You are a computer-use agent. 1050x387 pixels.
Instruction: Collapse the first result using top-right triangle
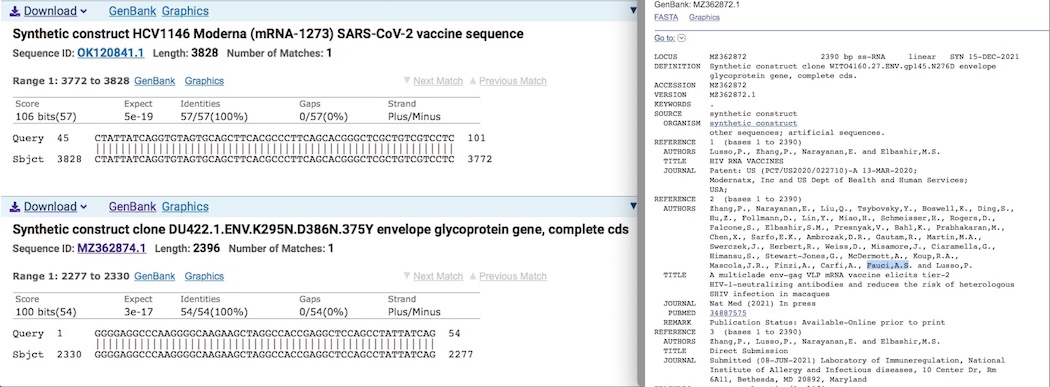[x=633, y=10]
